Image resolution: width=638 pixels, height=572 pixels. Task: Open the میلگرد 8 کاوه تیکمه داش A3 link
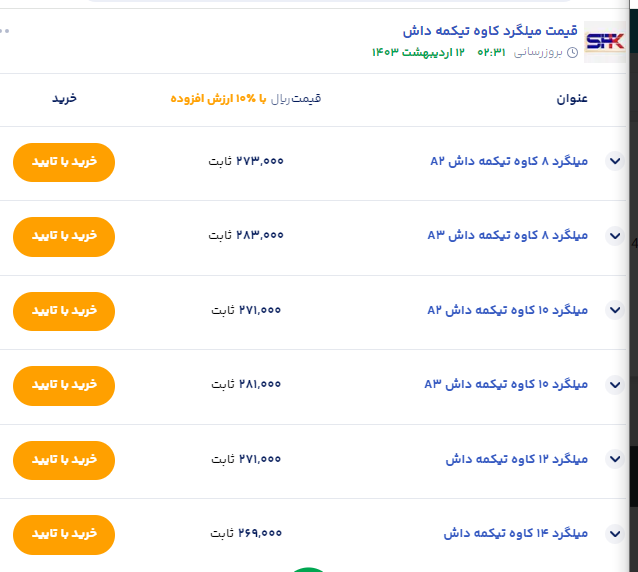coord(508,236)
